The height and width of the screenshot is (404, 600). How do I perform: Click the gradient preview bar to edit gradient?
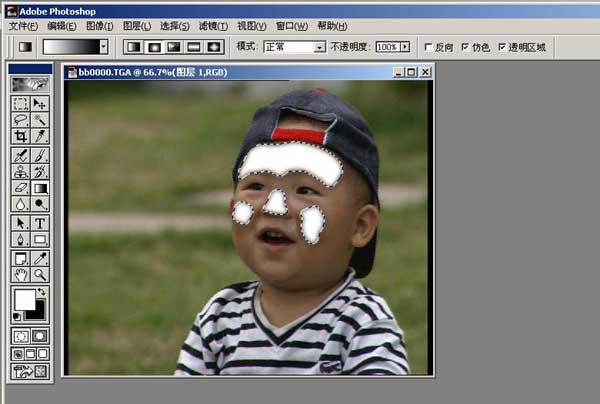click(72, 47)
